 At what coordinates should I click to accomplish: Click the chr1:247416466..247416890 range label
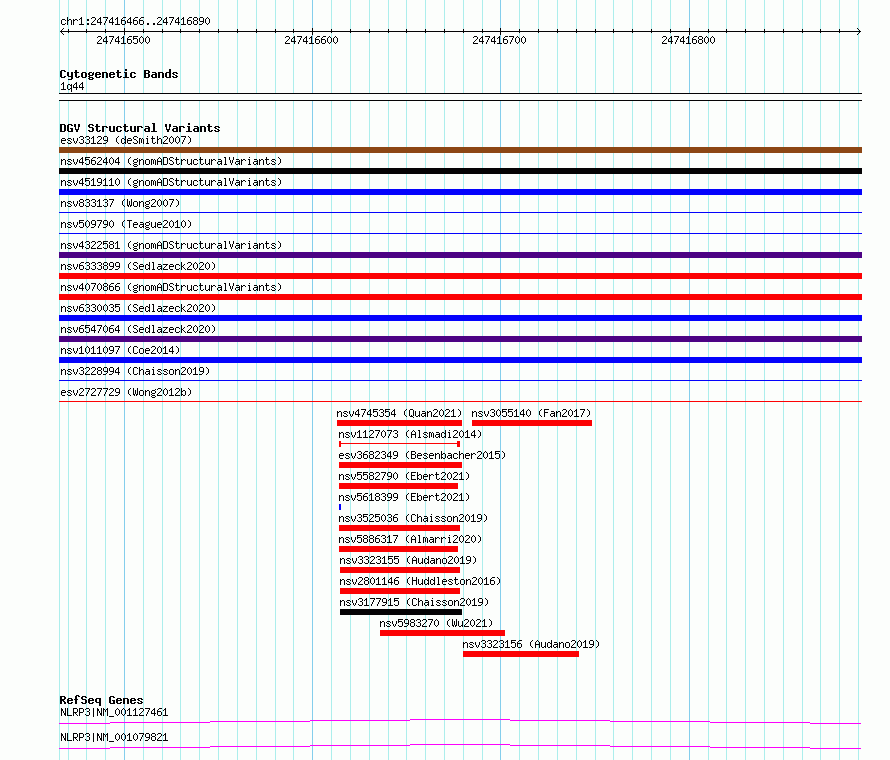(x=135, y=21)
